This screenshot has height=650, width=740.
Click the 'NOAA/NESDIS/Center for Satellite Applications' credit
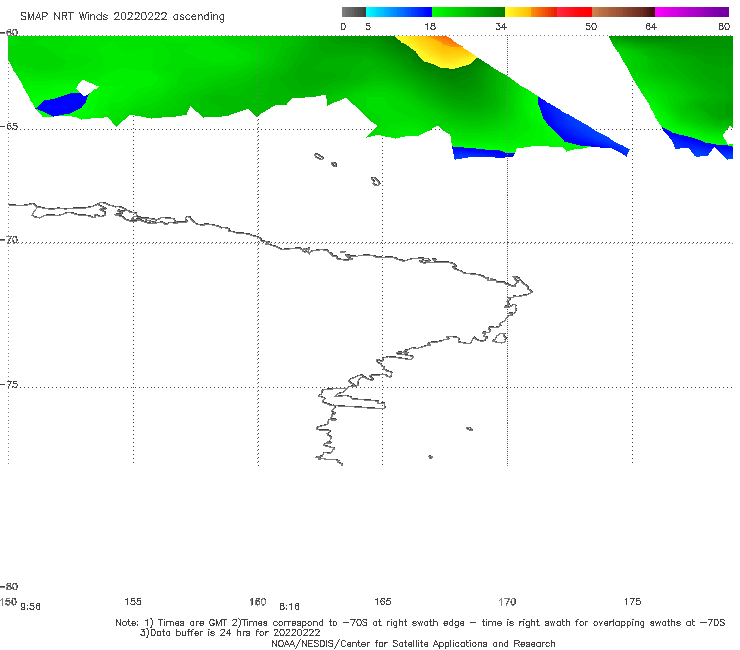click(x=413, y=643)
